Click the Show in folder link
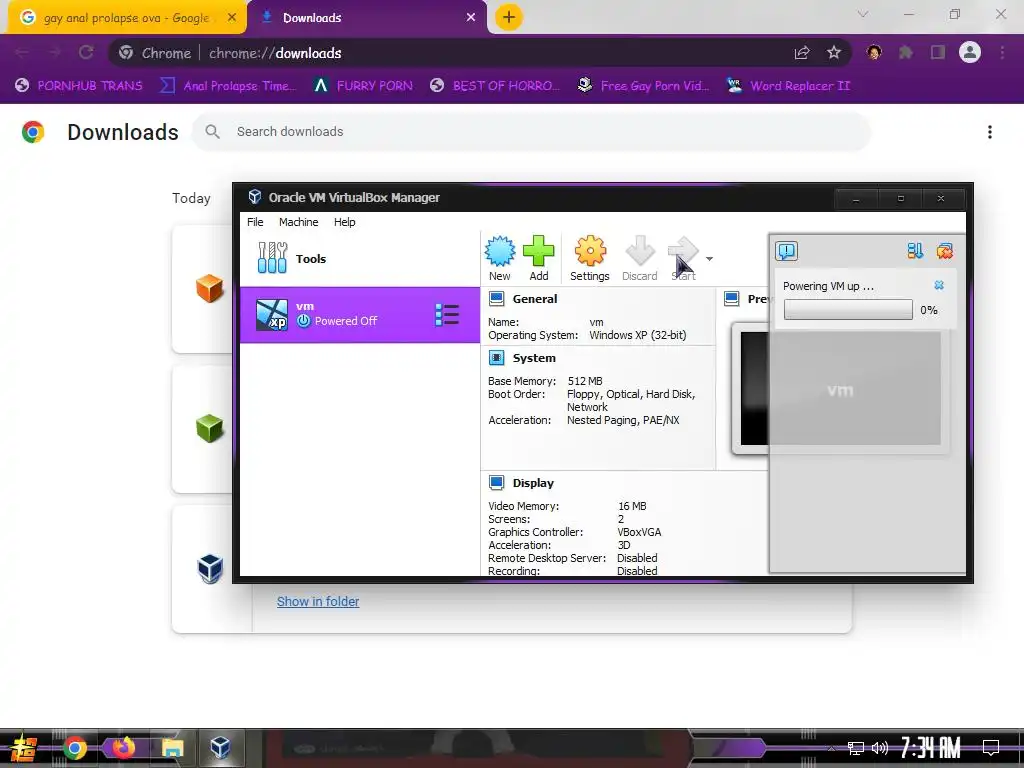 (318, 601)
